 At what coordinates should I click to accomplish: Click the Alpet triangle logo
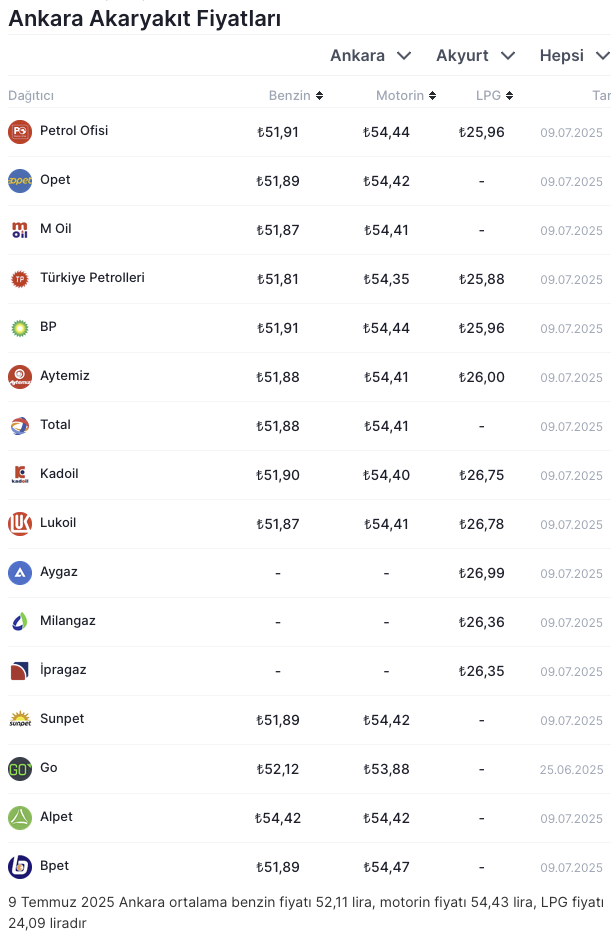tap(20, 818)
